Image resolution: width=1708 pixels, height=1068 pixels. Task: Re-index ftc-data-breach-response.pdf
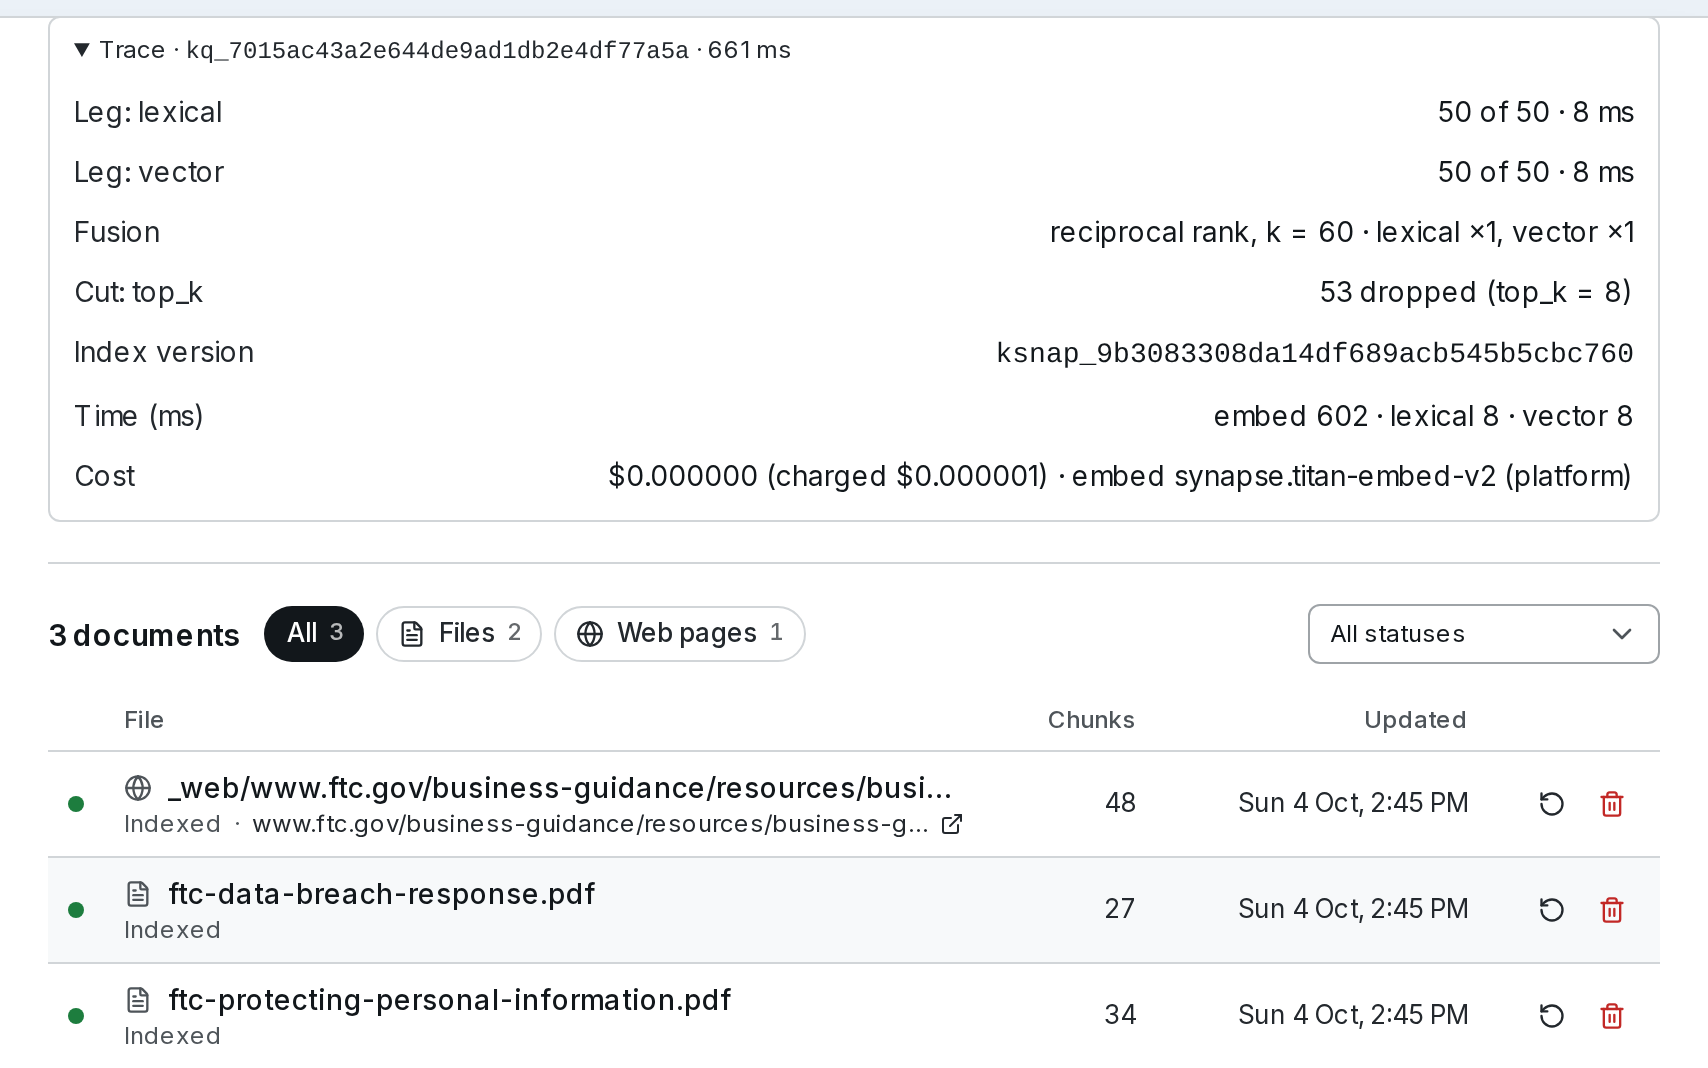click(x=1551, y=910)
